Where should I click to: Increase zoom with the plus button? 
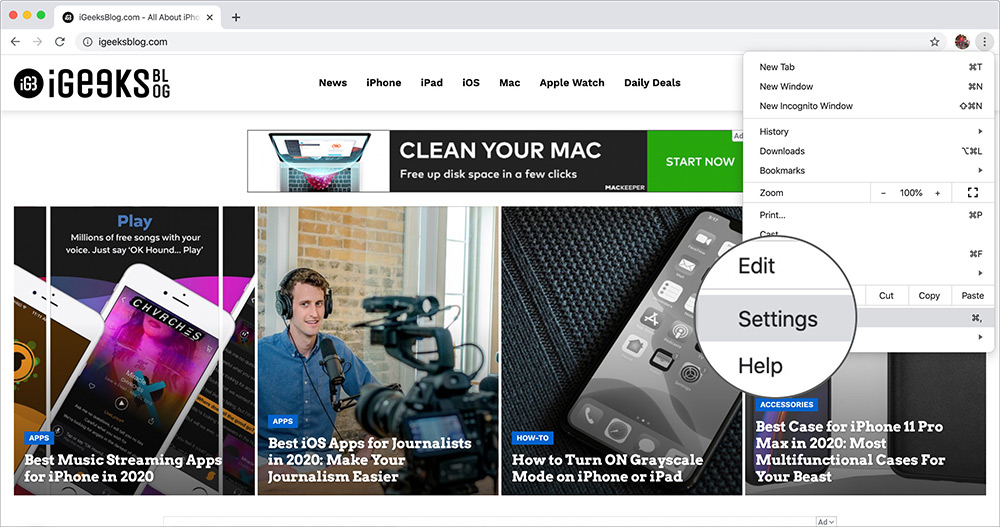coord(937,193)
